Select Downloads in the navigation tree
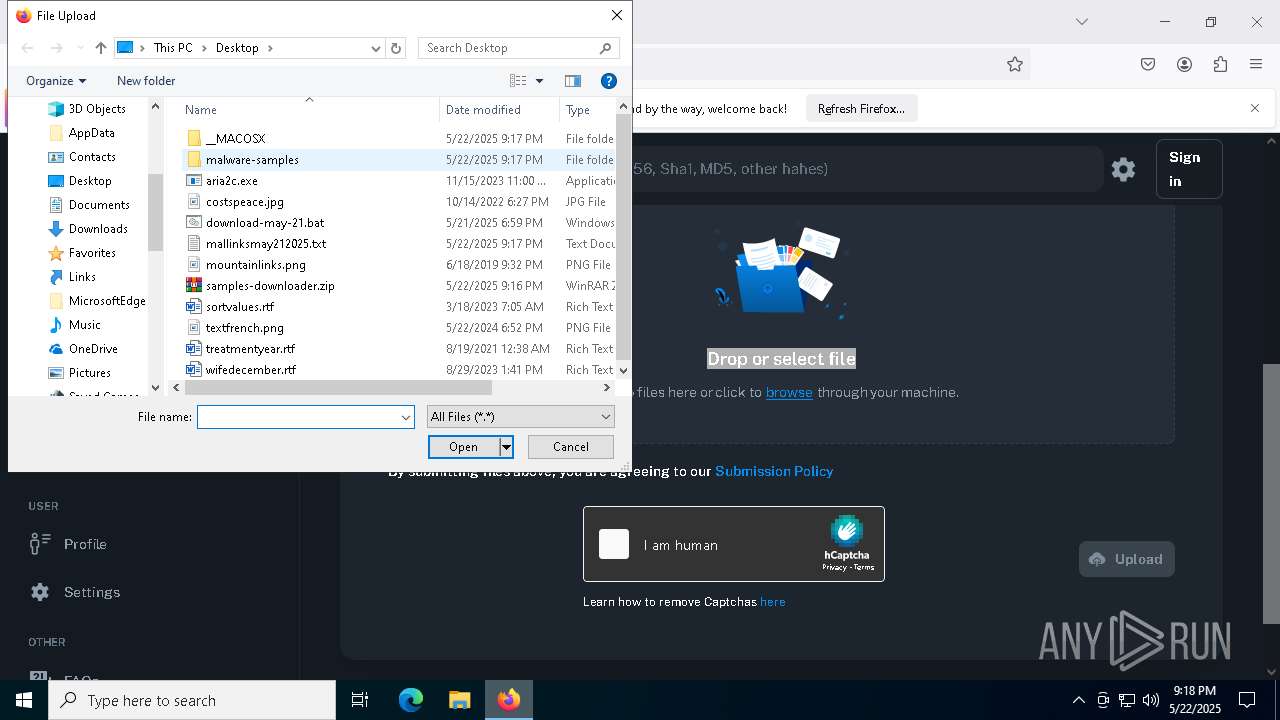 (98, 229)
